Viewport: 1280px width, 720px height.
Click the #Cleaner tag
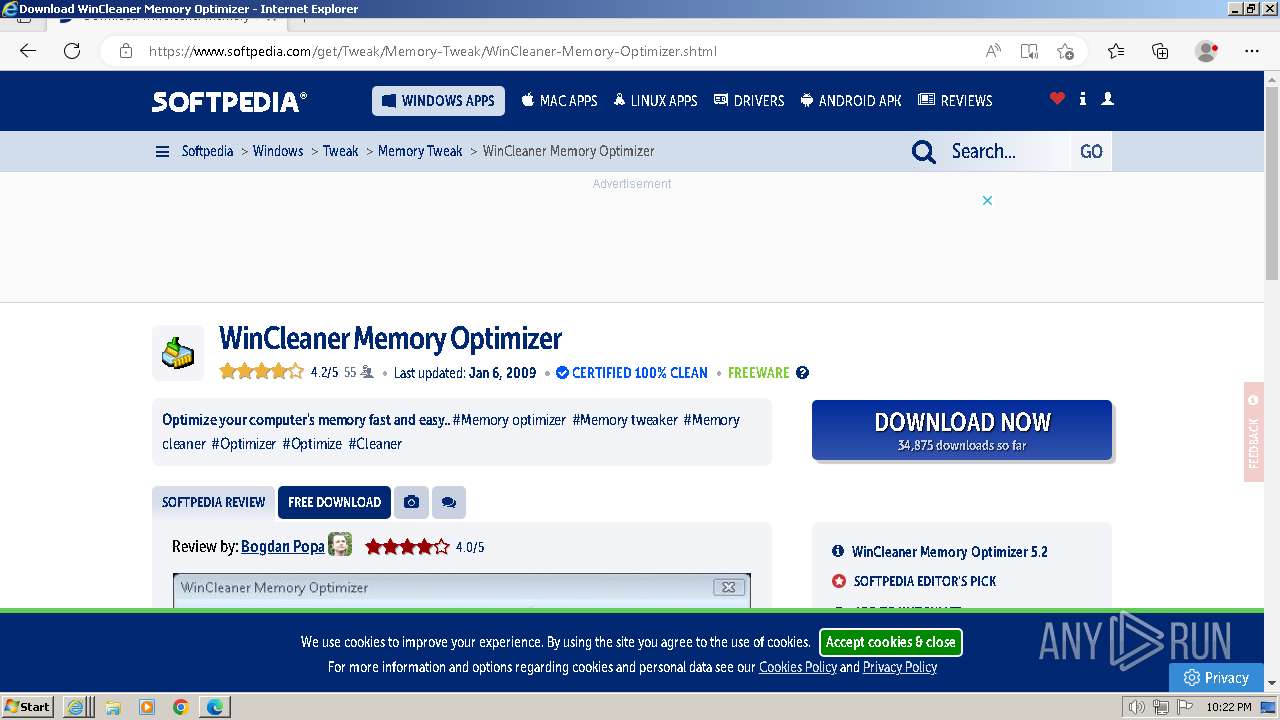coord(375,444)
